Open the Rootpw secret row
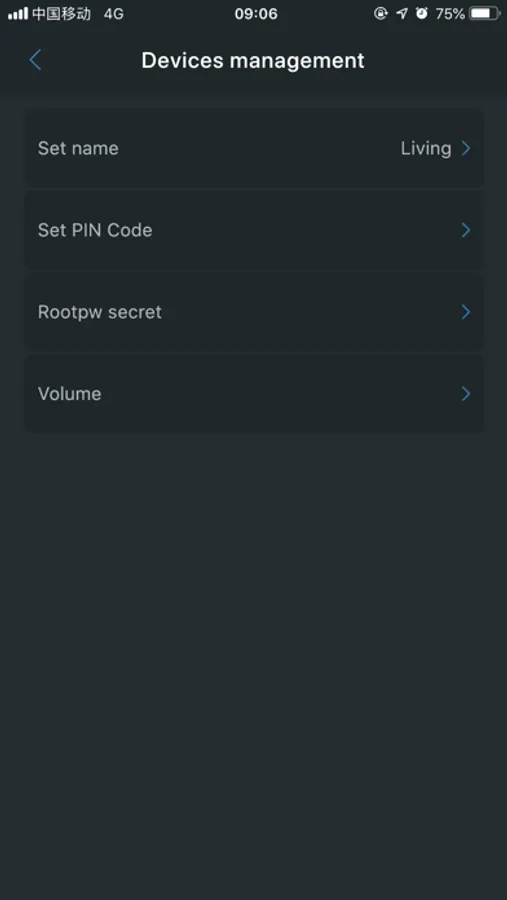Screen dimensions: 507x900 click(x=253, y=312)
